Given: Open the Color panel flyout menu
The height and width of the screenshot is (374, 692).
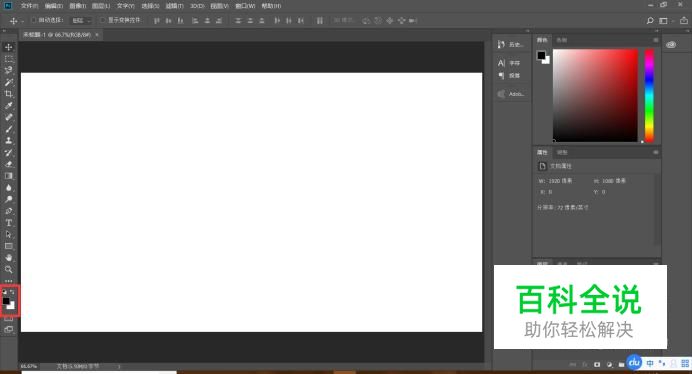Looking at the screenshot, I should pos(656,40).
